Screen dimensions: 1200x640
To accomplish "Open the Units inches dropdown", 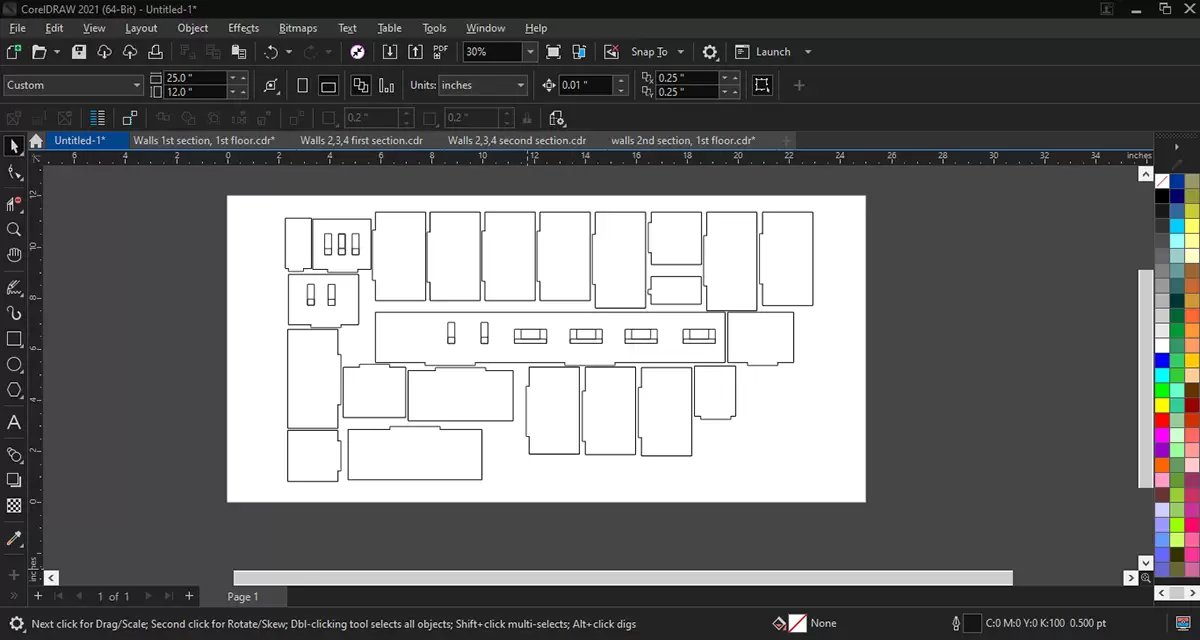I will (x=521, y=86).
